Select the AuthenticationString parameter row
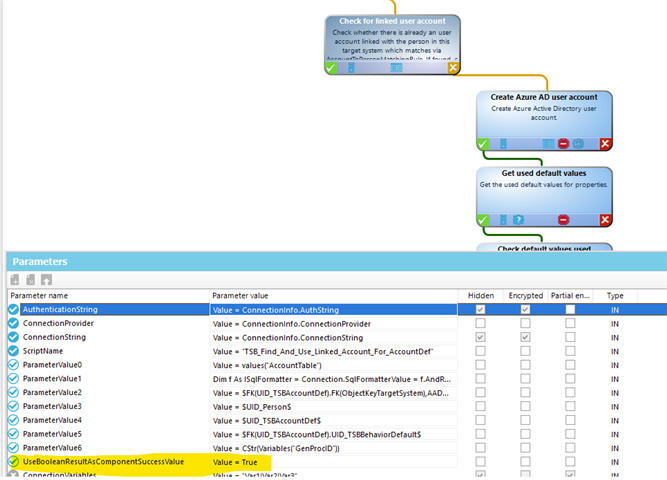 click(336, 309)
